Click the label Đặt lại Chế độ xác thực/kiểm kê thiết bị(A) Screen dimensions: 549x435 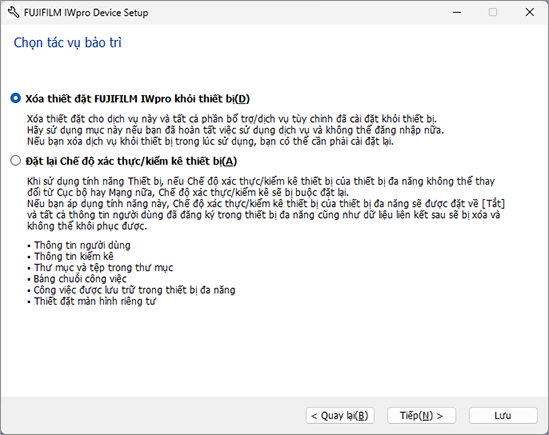[131, 161]
